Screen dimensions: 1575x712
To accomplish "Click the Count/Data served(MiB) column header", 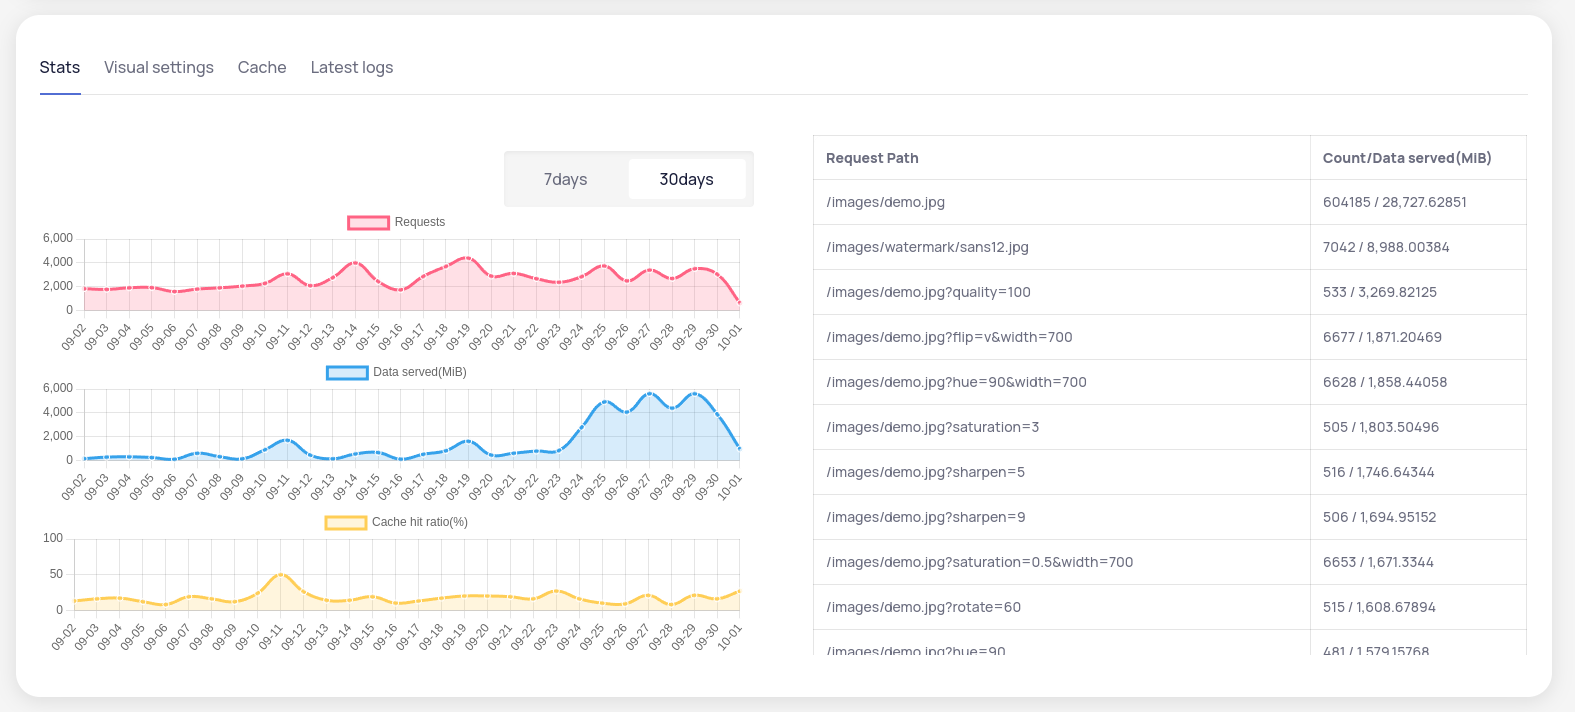I will 1406,158.
